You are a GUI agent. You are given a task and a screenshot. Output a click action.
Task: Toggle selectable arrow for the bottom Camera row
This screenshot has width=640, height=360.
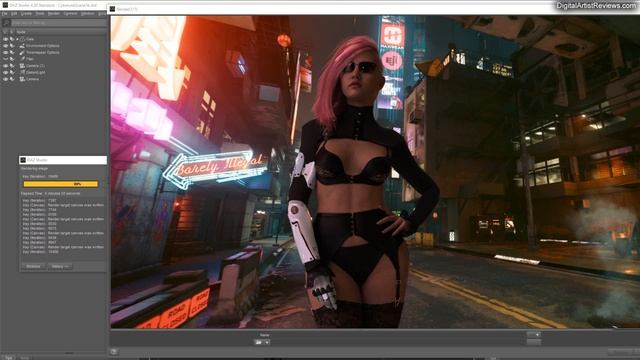coord(12,79)
